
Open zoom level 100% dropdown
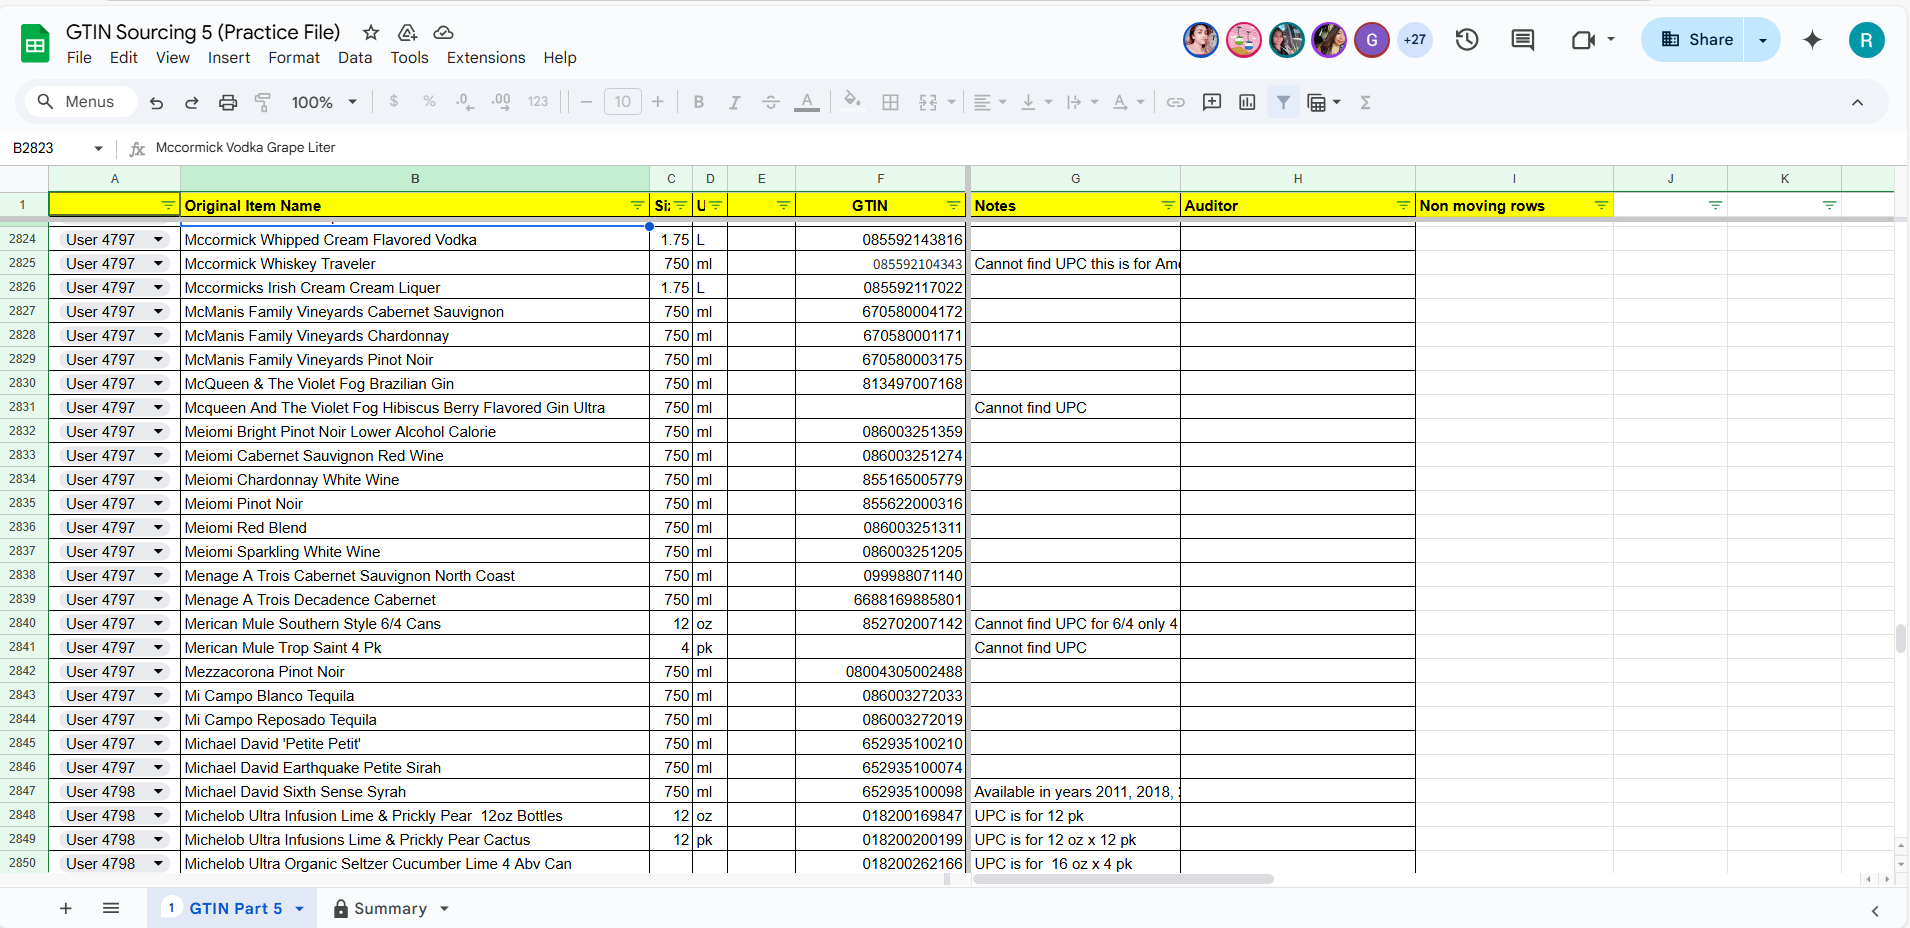(x=324, y=102)
